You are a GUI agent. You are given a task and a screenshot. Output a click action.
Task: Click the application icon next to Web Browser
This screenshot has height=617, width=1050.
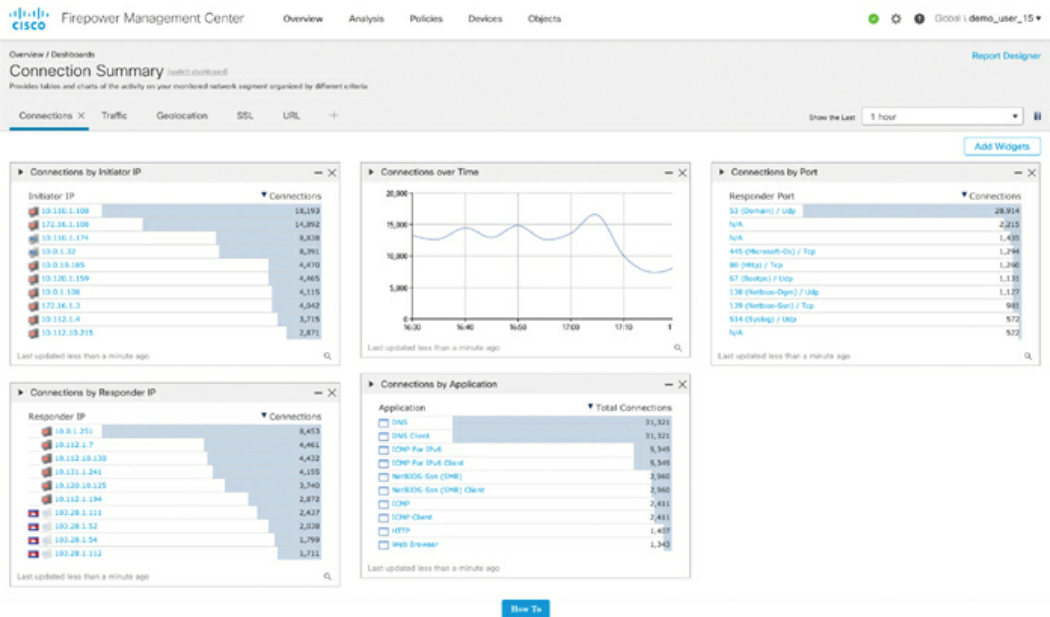[x=384, y=545]
